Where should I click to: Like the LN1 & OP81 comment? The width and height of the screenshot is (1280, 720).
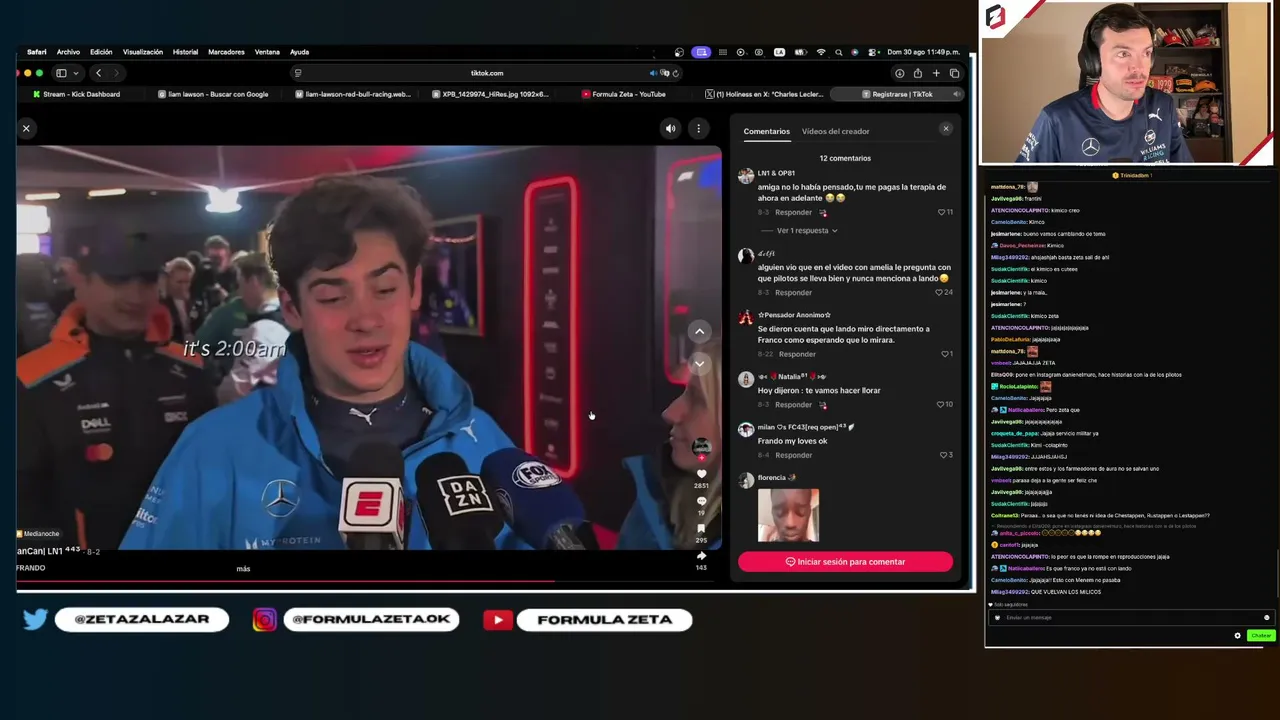(x=941, y=212)
